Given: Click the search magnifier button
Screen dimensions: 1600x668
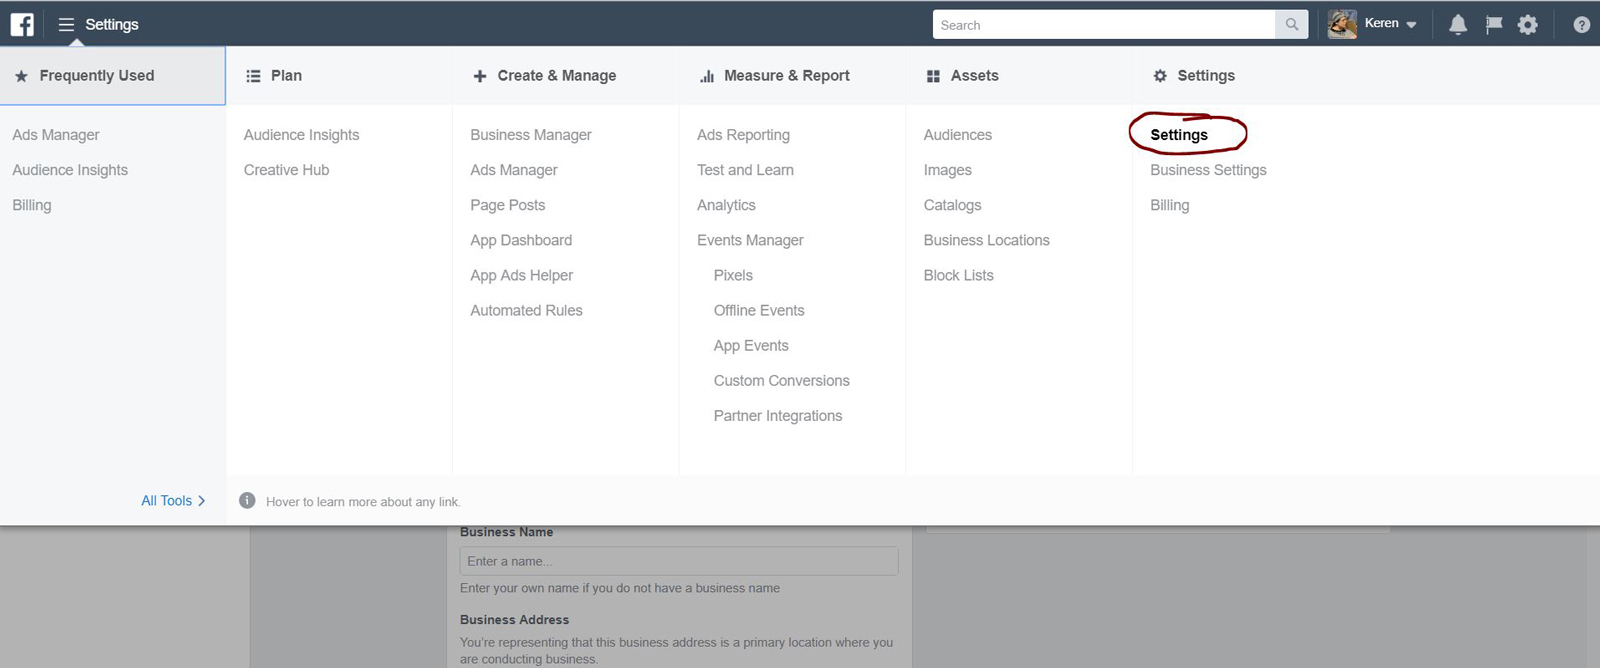Looking at the screenshot, I should (1291, 24).
